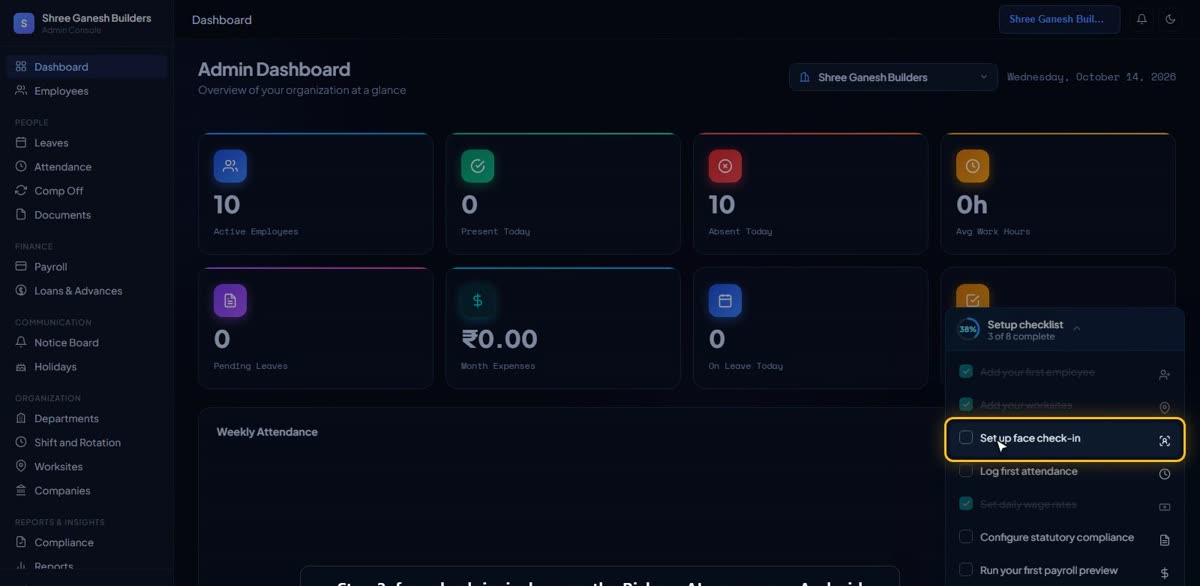
Task: Click the date 'Wednesday, October 14, 2026'
Action: [1091, 77]
